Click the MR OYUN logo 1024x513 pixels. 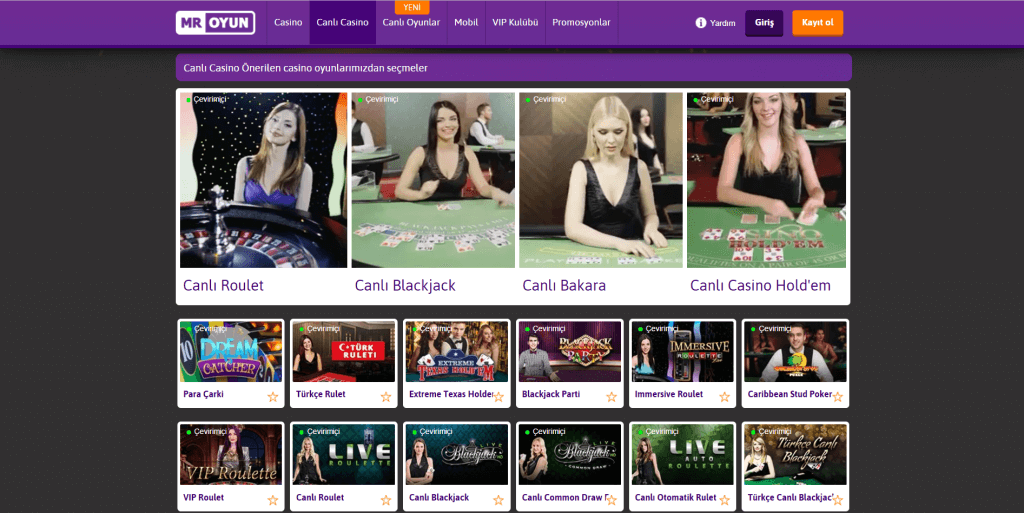click(x=215, y=22)
